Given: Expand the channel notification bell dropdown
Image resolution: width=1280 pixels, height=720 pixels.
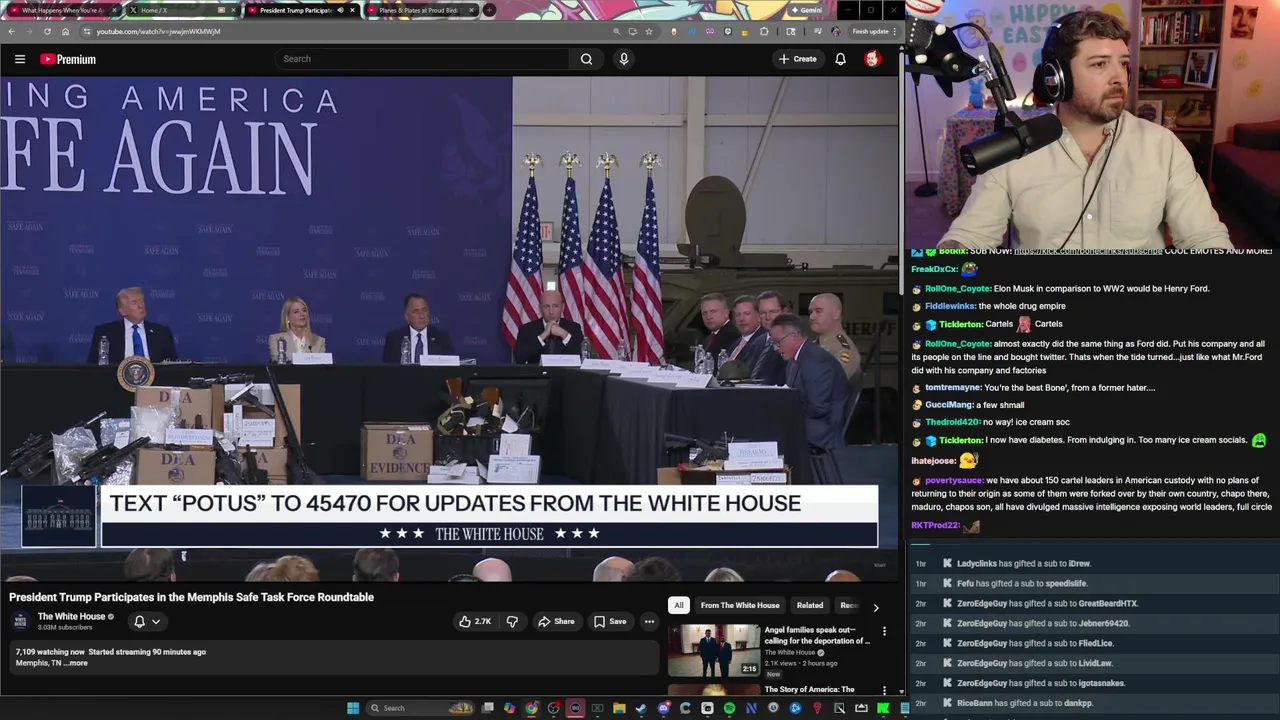Looking at the screenshot, I should [147, 621].
